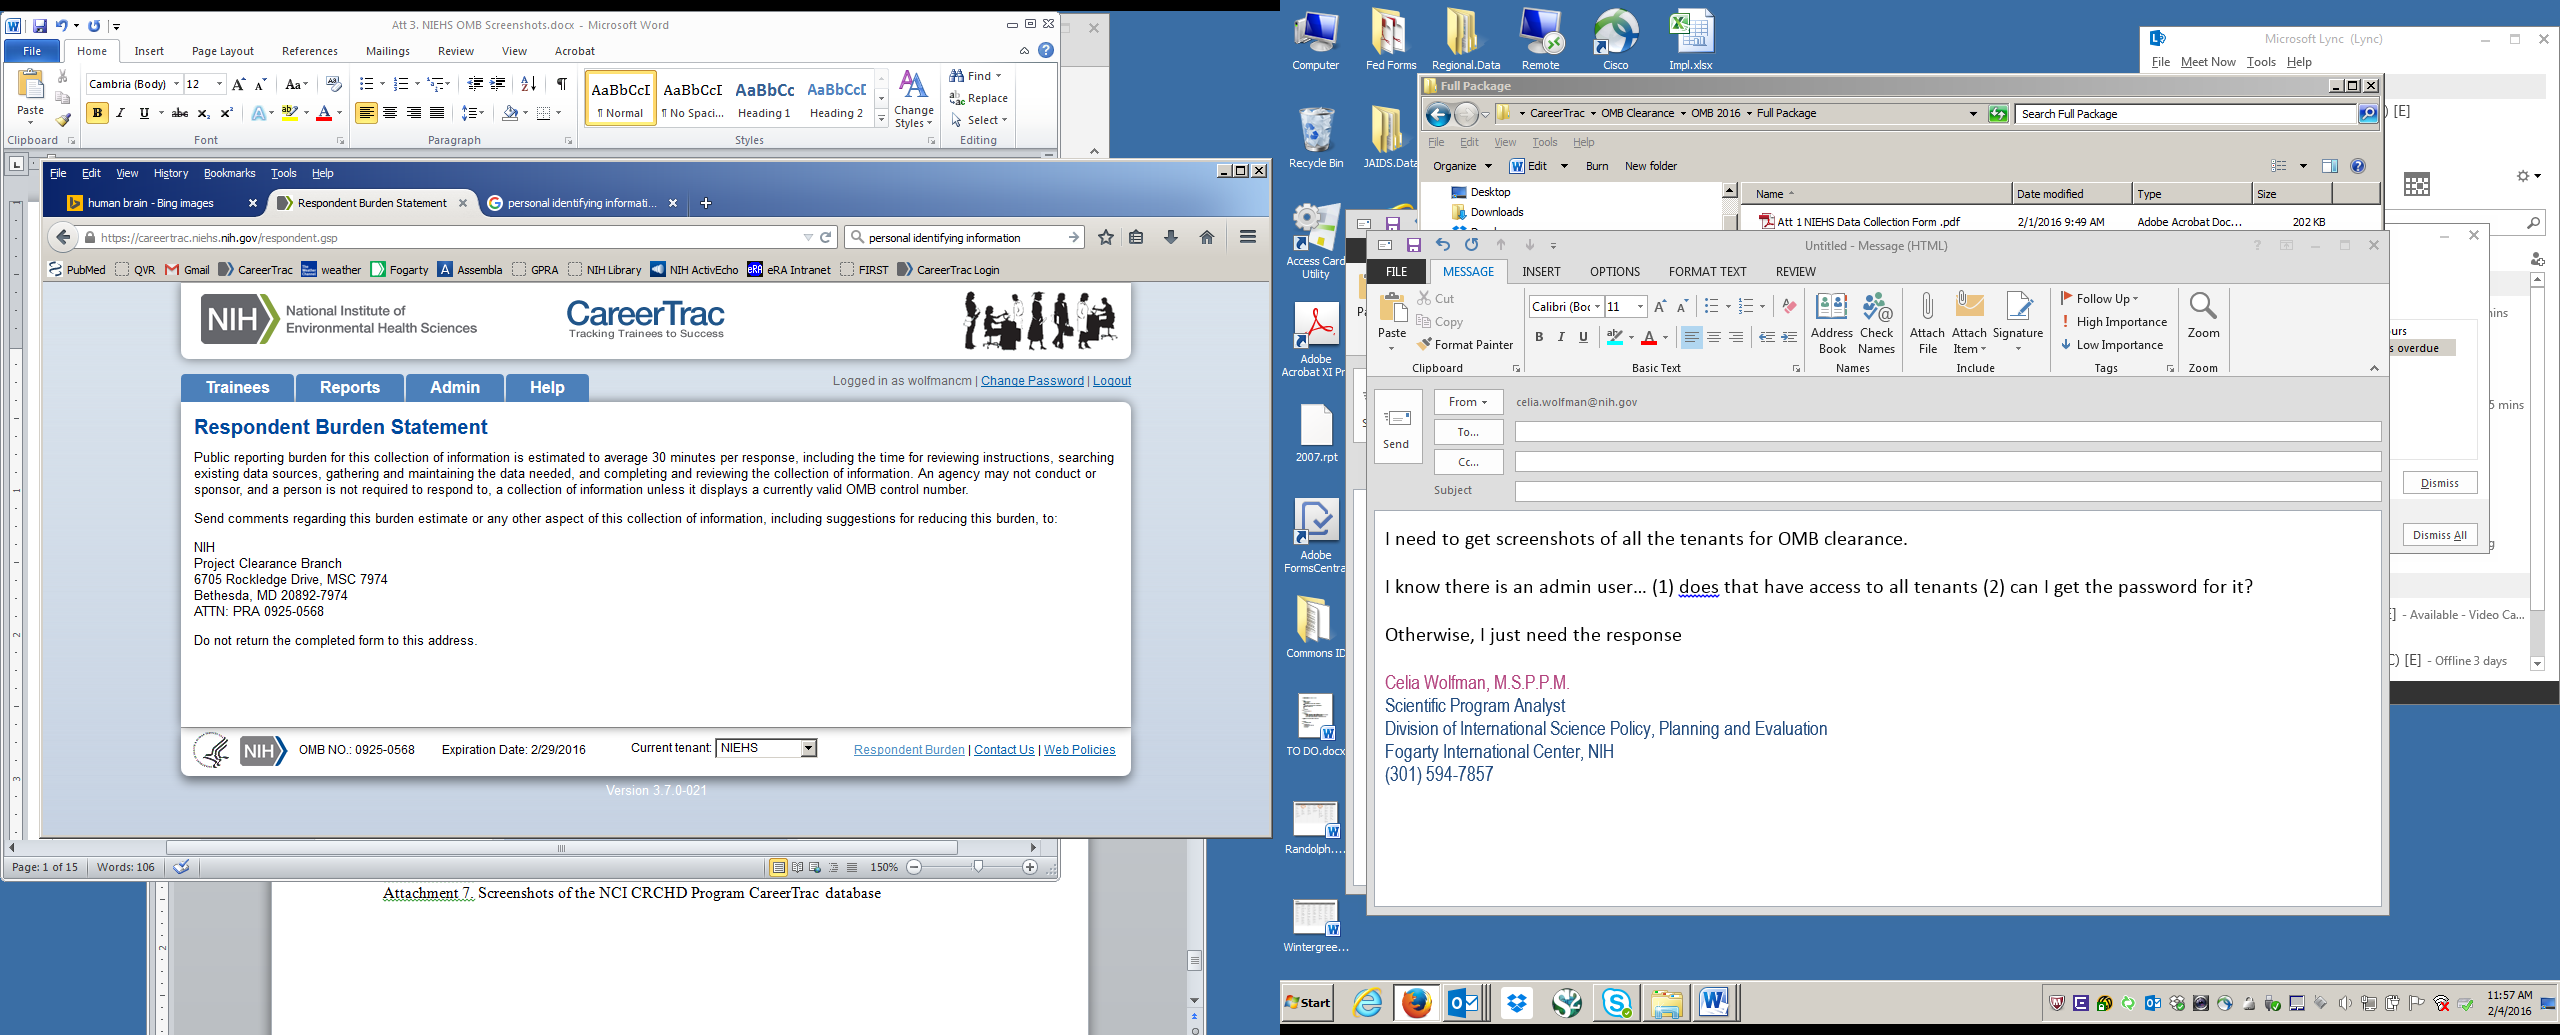This screenshot has width=2560, height=1035.
Task: Expand the From sender dropdown
Action: pyautogui.click(x=1468, y=402)
